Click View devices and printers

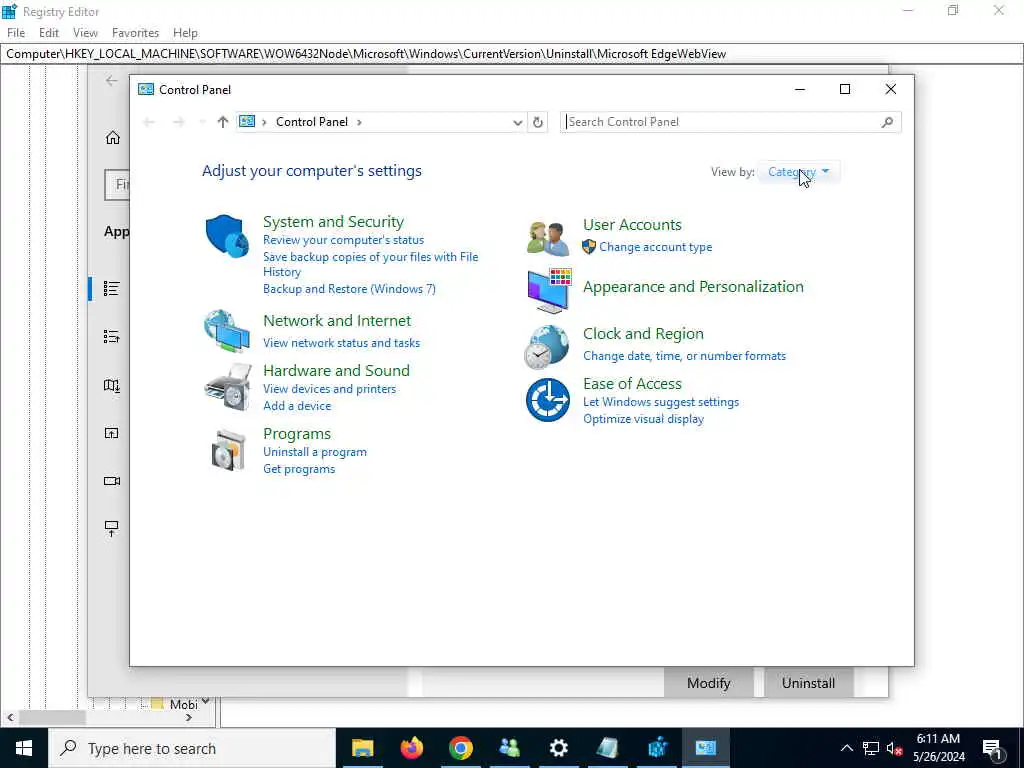[x=329, y=389]
